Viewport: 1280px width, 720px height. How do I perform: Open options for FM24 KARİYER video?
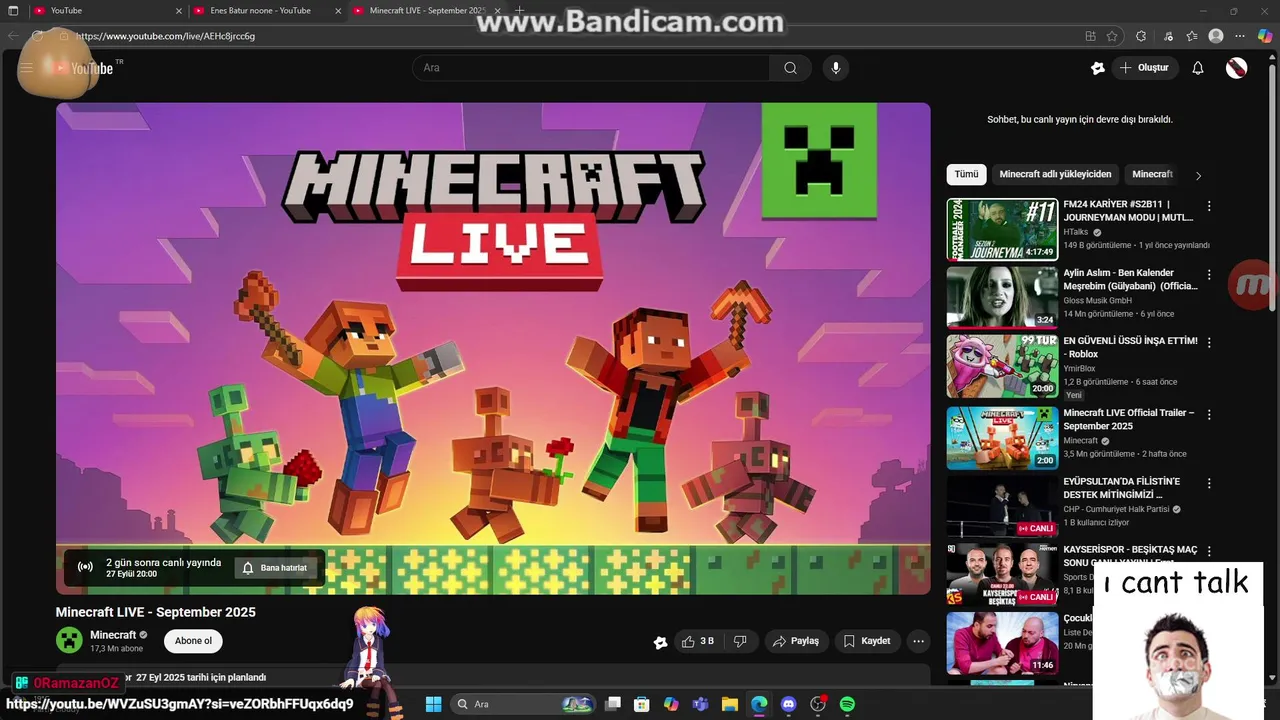[1209, 206]
